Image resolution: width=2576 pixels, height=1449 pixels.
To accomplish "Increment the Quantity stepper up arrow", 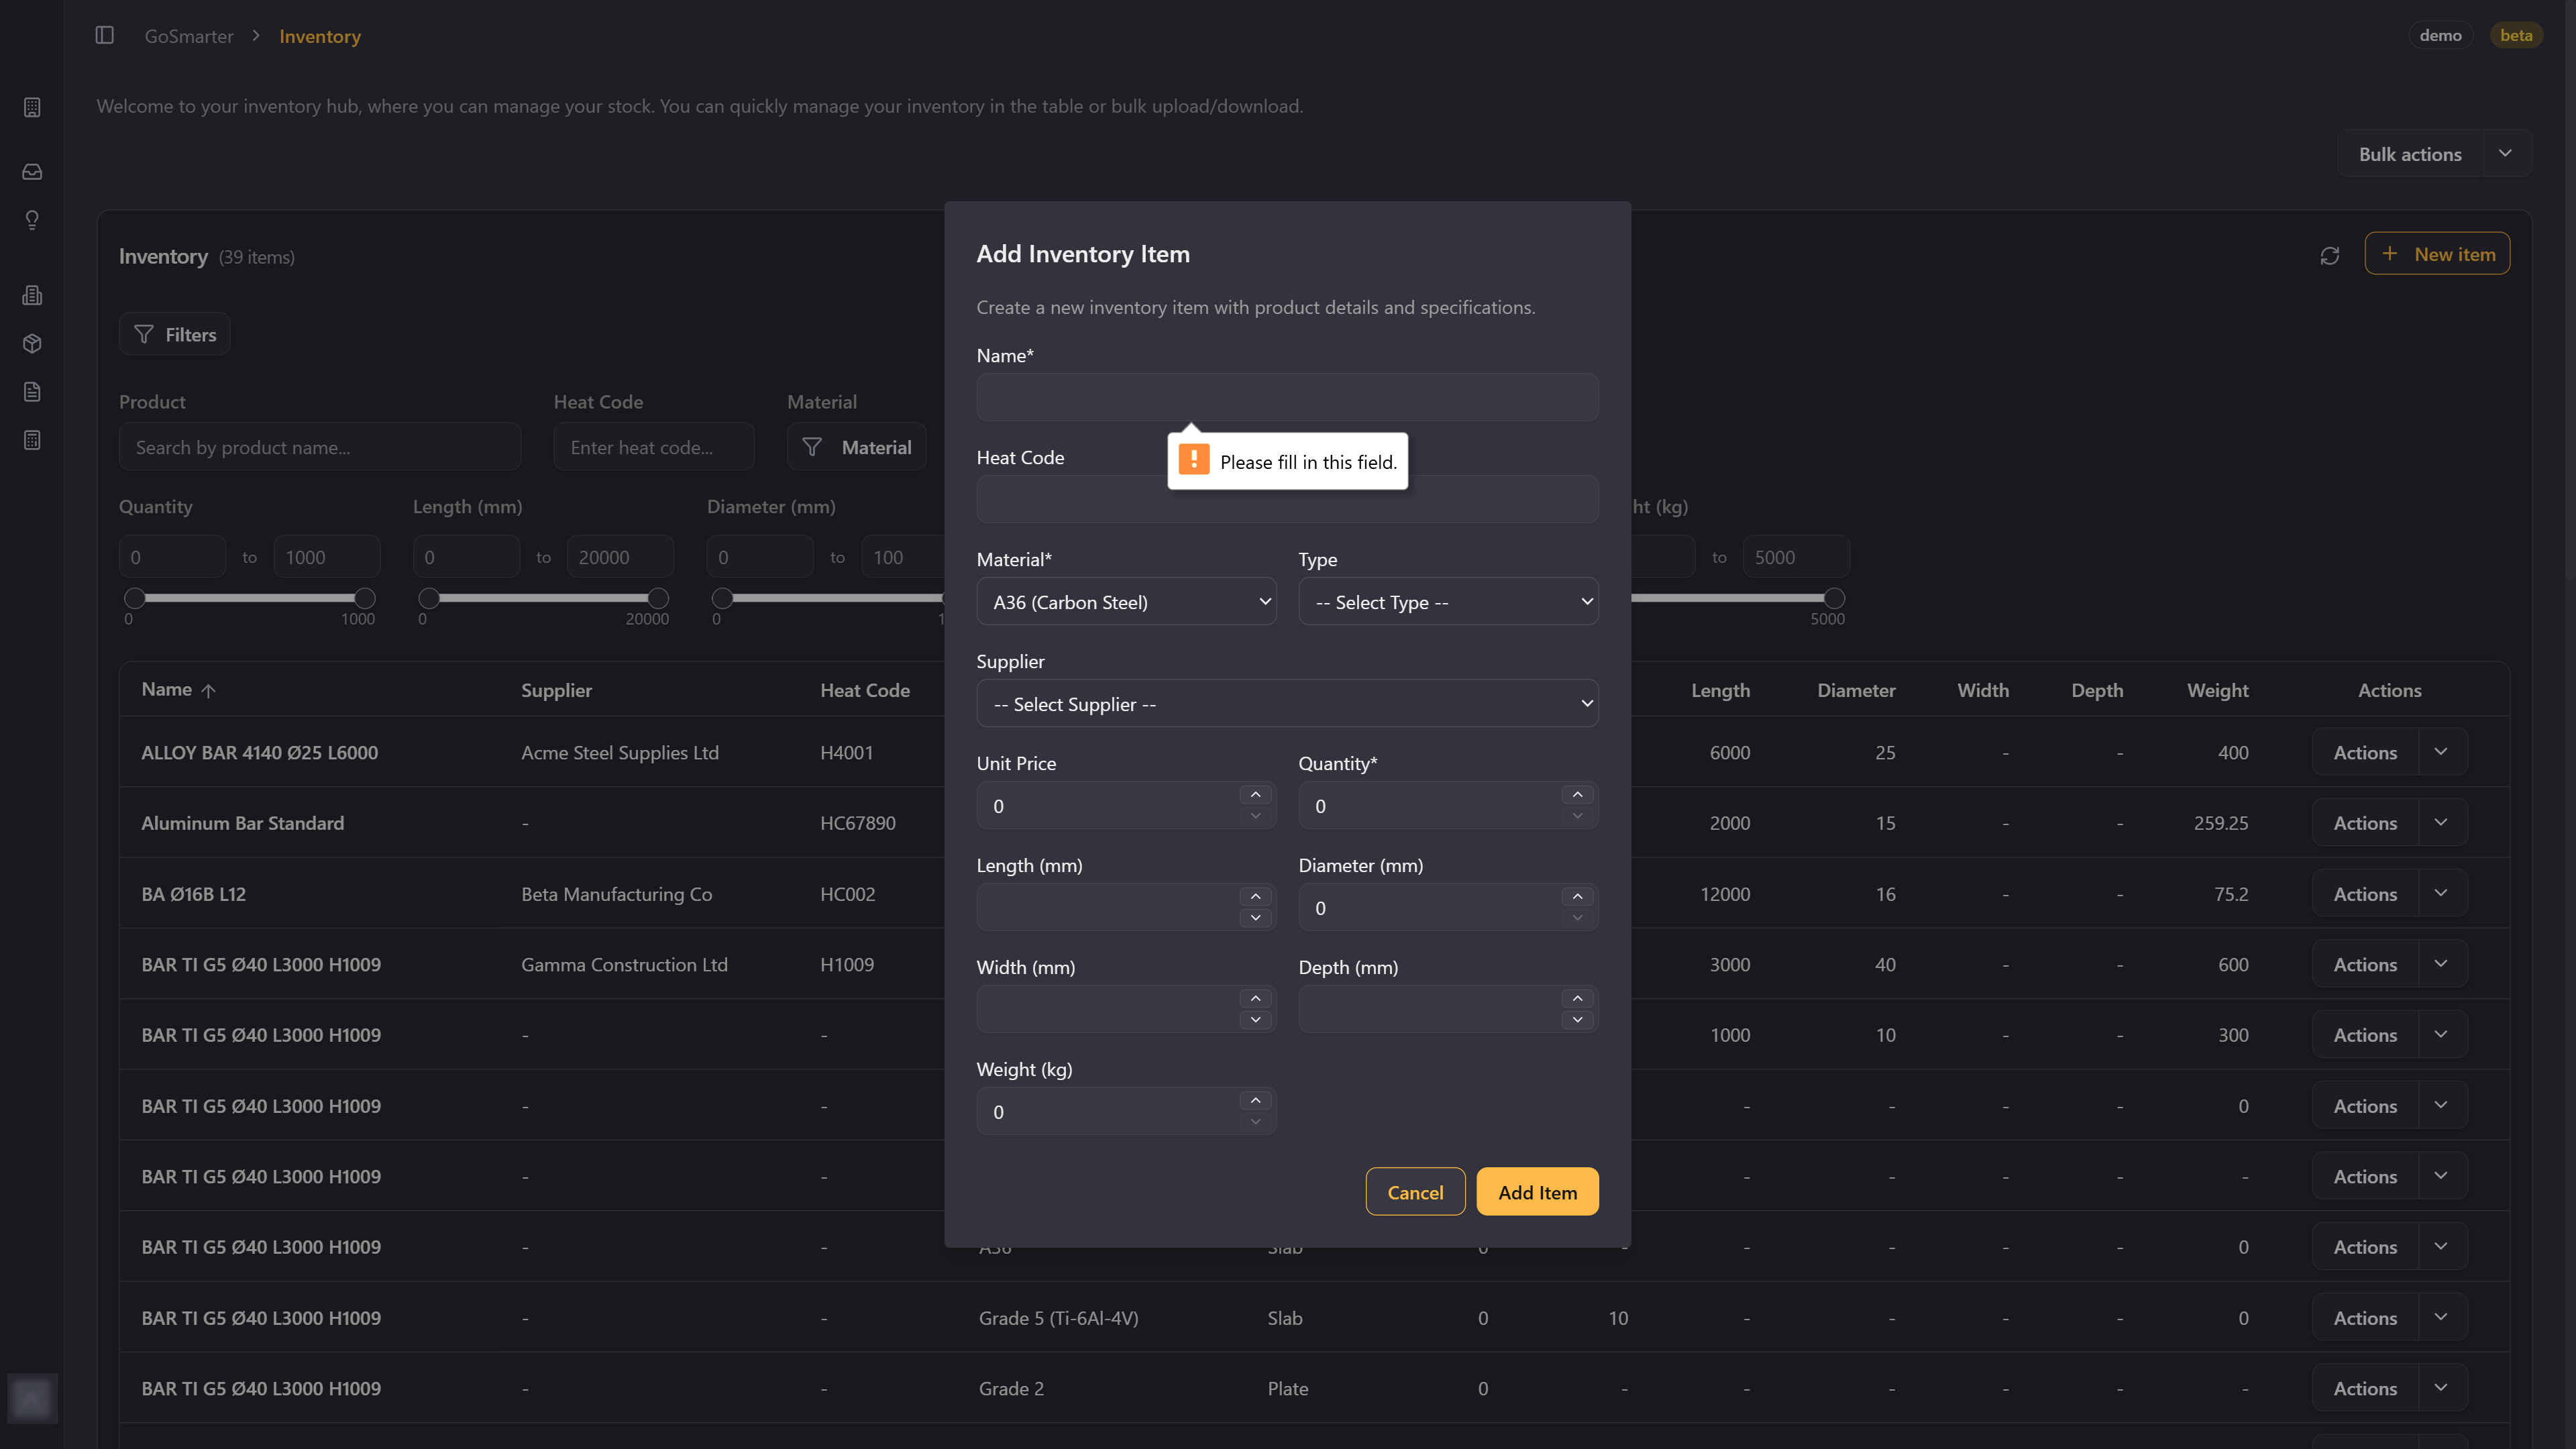I will pyautogui.click(x=1577, y=795).
